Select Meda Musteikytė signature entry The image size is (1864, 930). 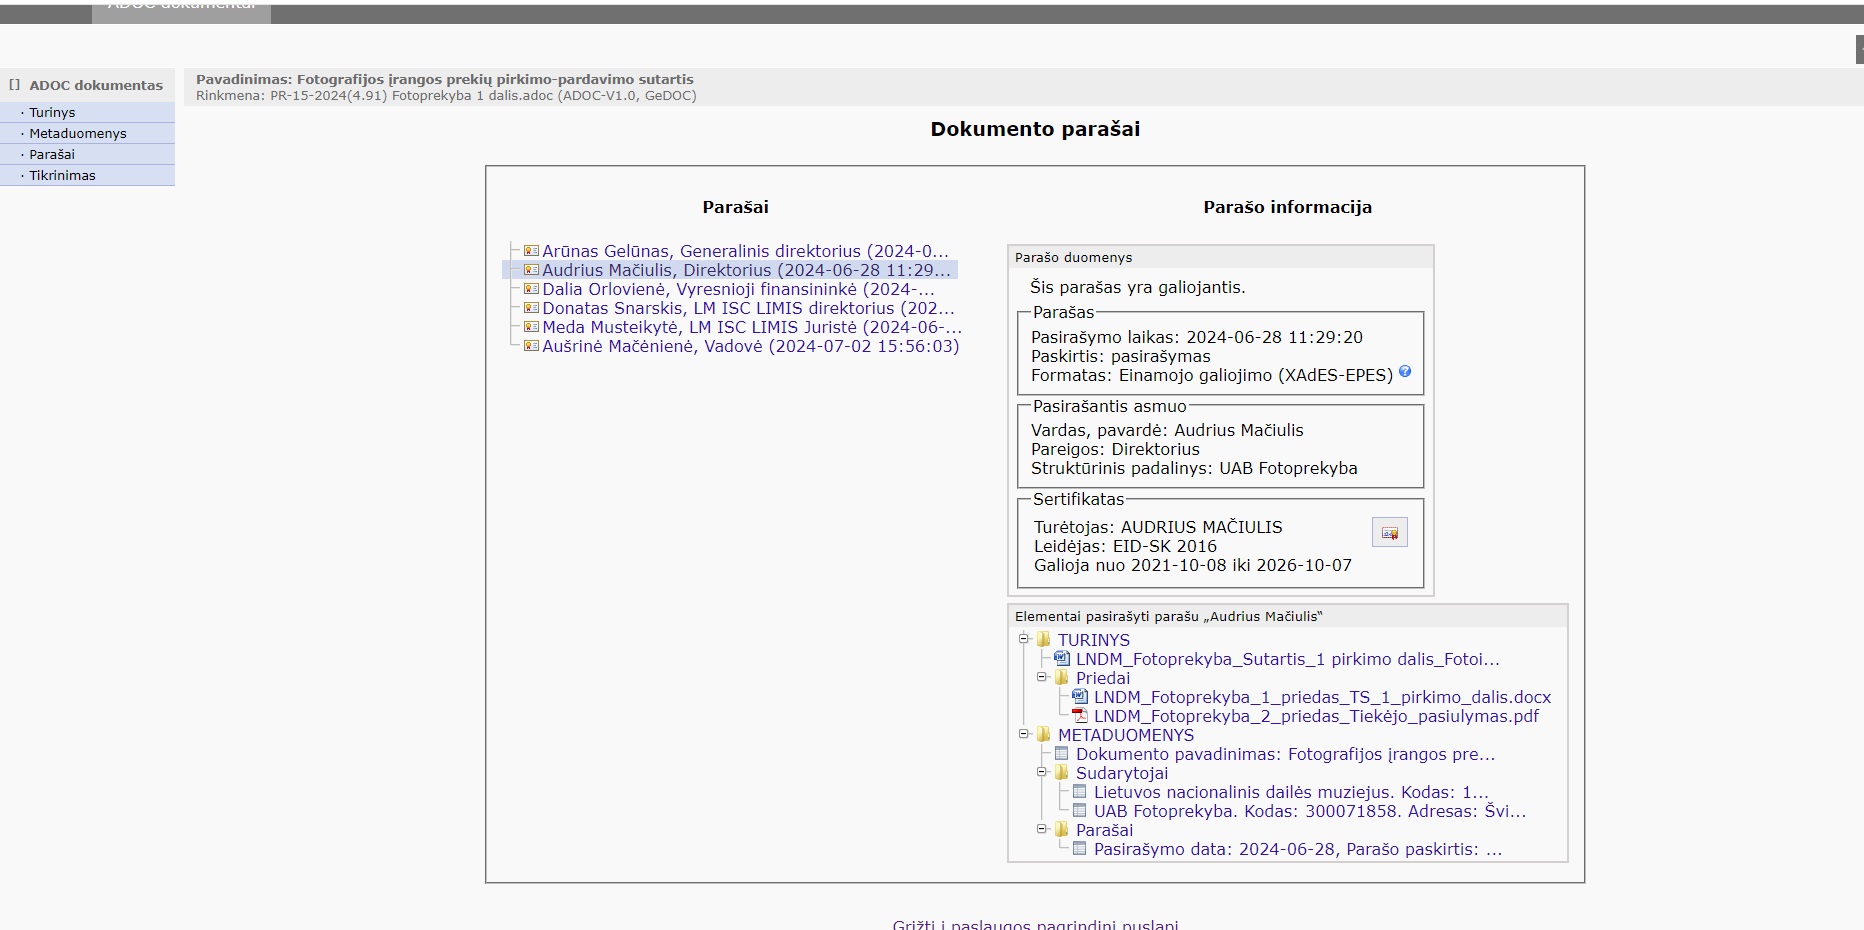point(751,327)
